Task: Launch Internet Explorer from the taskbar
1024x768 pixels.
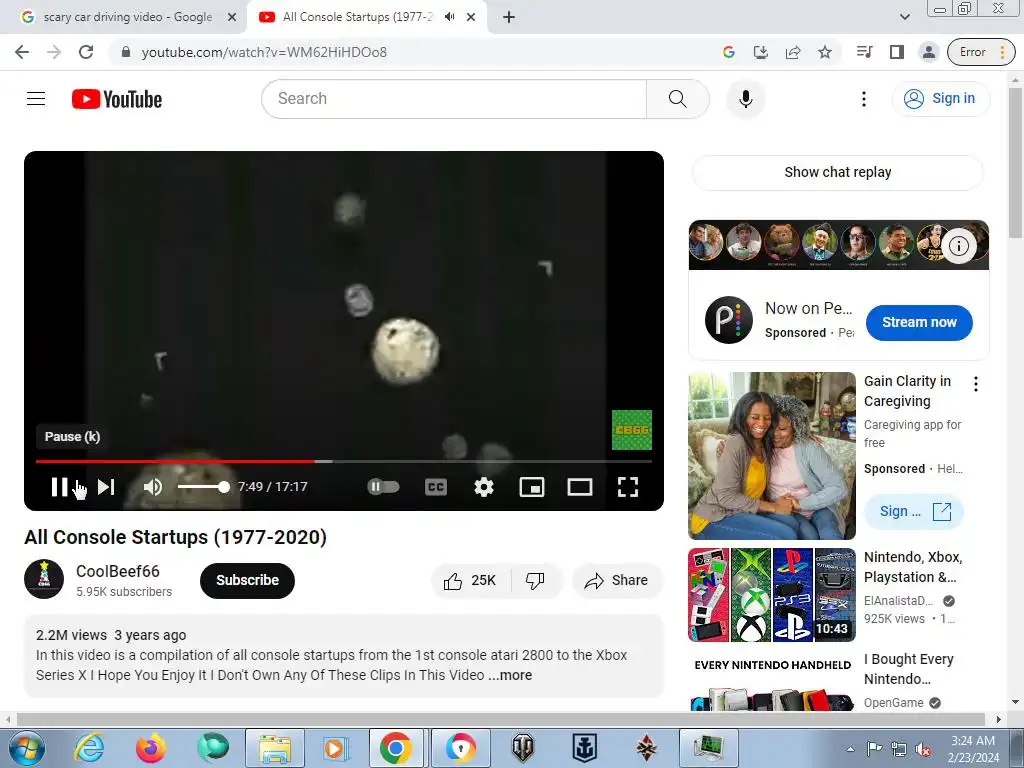Action: click(x=88, y=748)
